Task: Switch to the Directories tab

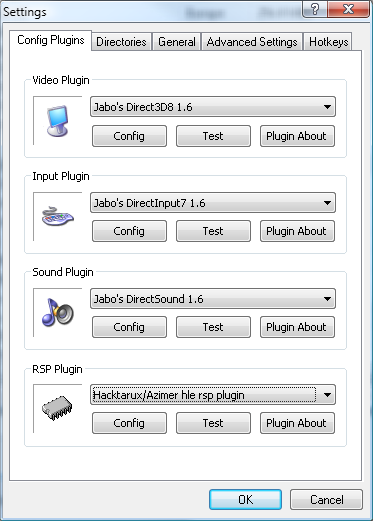Action: [x=121, y=42]
